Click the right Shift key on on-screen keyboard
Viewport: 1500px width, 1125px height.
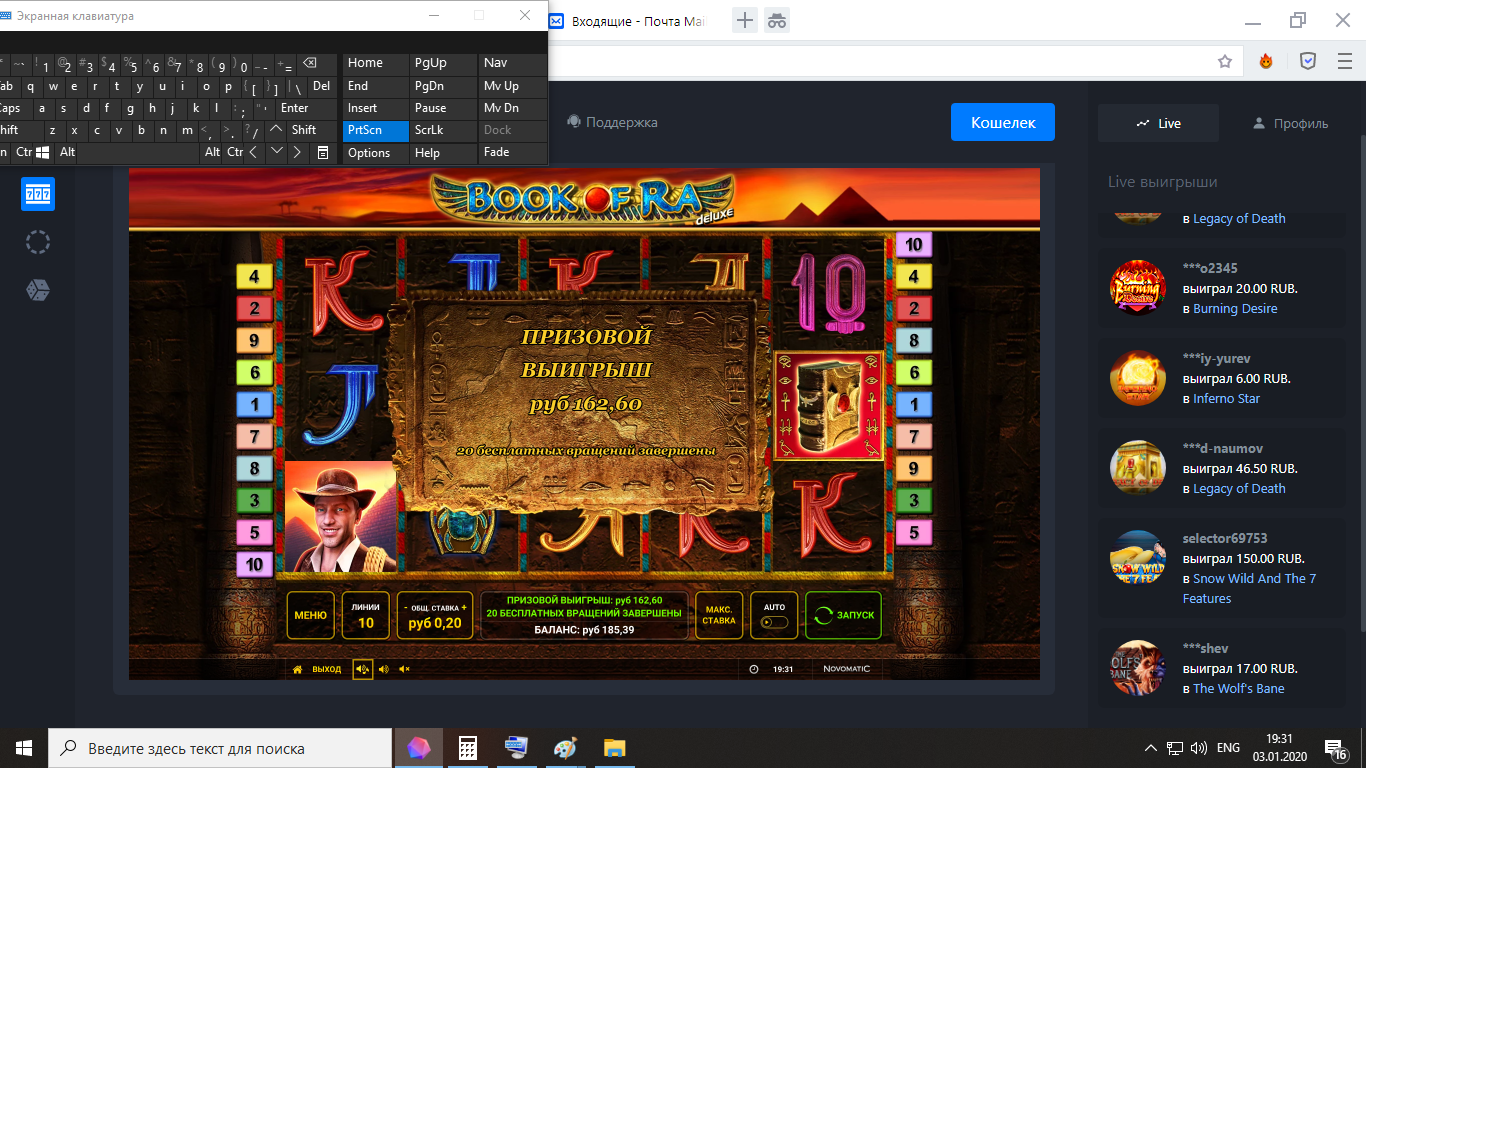(313, 130)
